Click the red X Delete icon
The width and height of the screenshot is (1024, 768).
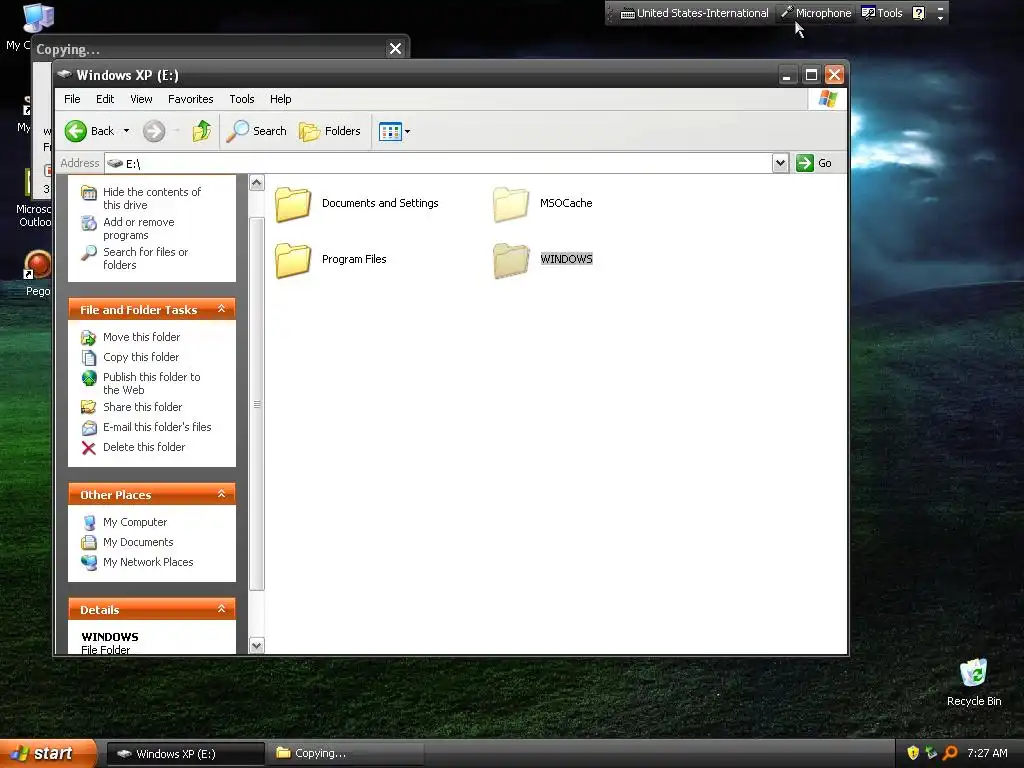pos(89,448)
